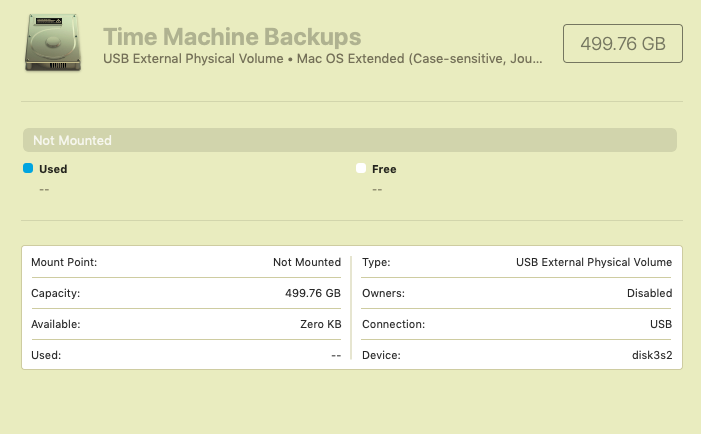Select the Capacity row label

pyautogui.click(x=55, y=293)
